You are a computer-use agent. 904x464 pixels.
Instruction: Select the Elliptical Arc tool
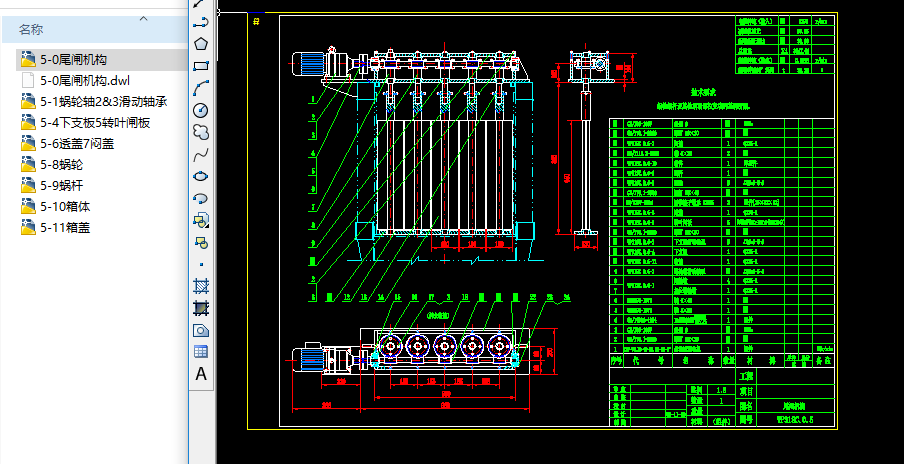(x=201, y=198)
